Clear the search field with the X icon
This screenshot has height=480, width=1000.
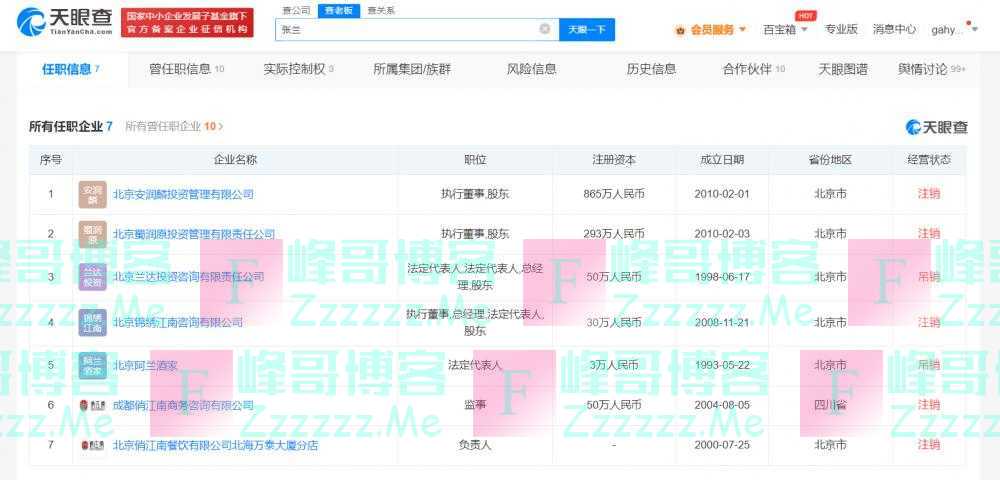pos(545,29)
